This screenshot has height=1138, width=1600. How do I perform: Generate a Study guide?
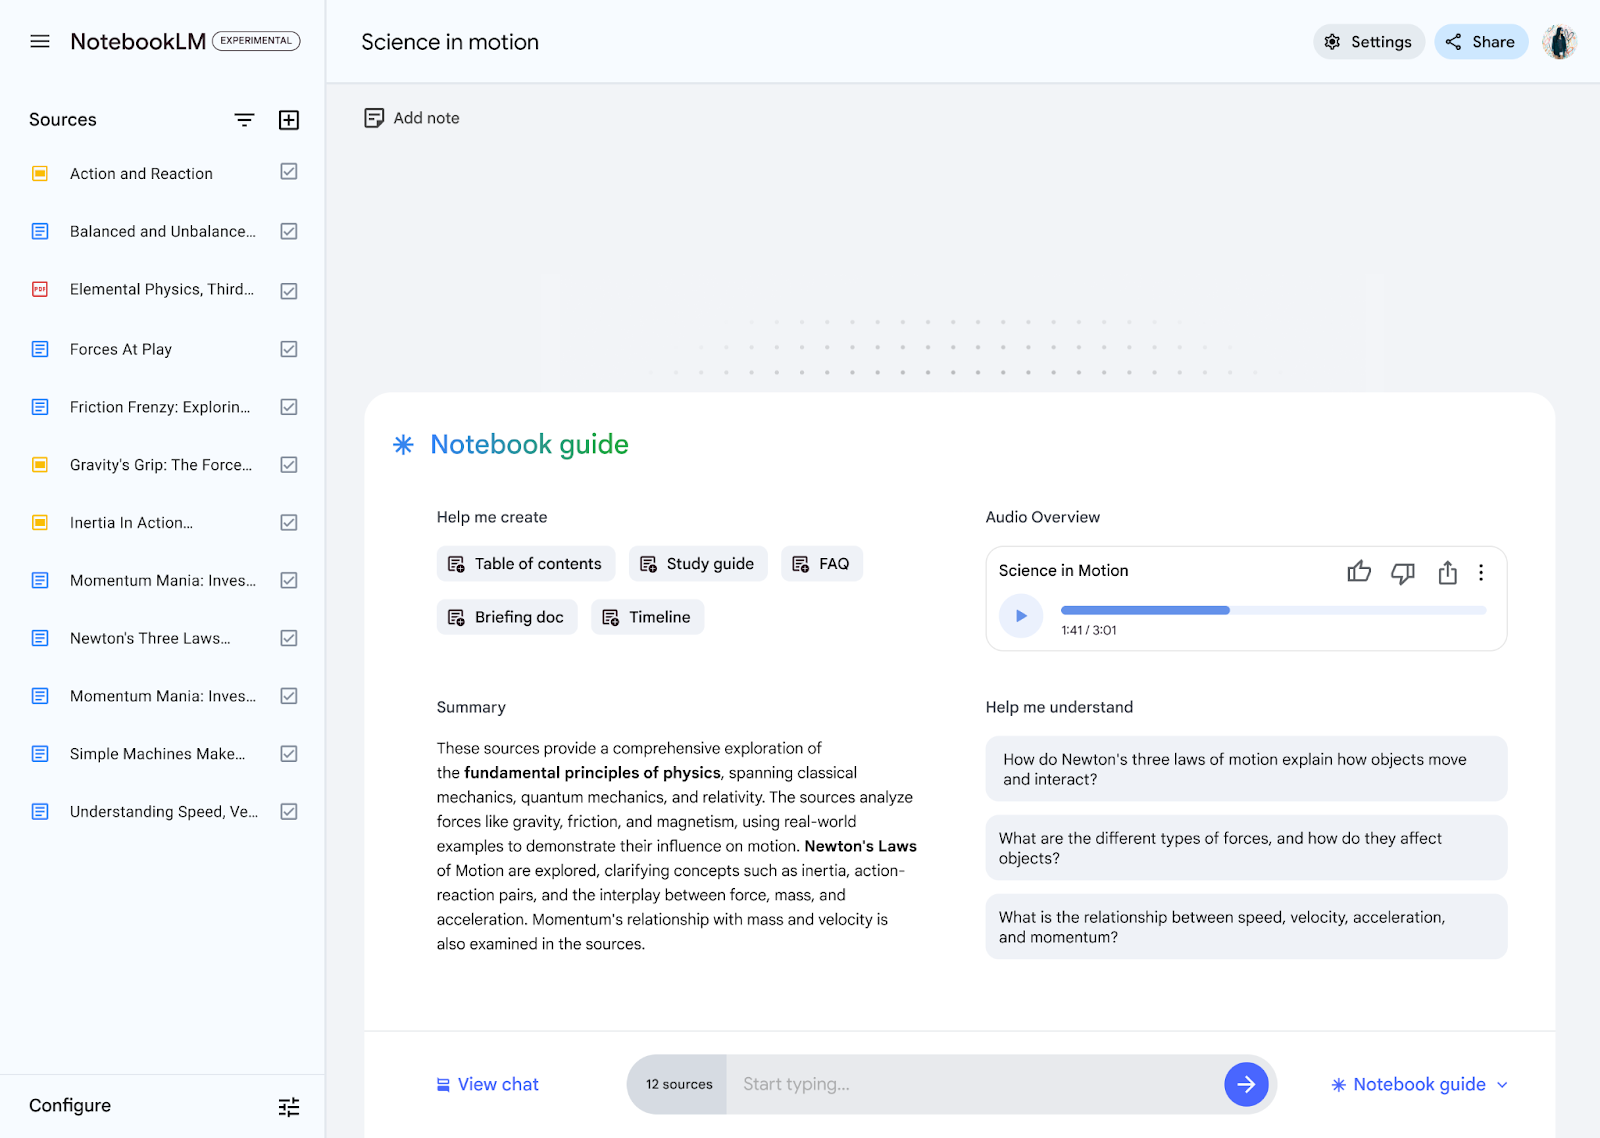tap(697, 563)
